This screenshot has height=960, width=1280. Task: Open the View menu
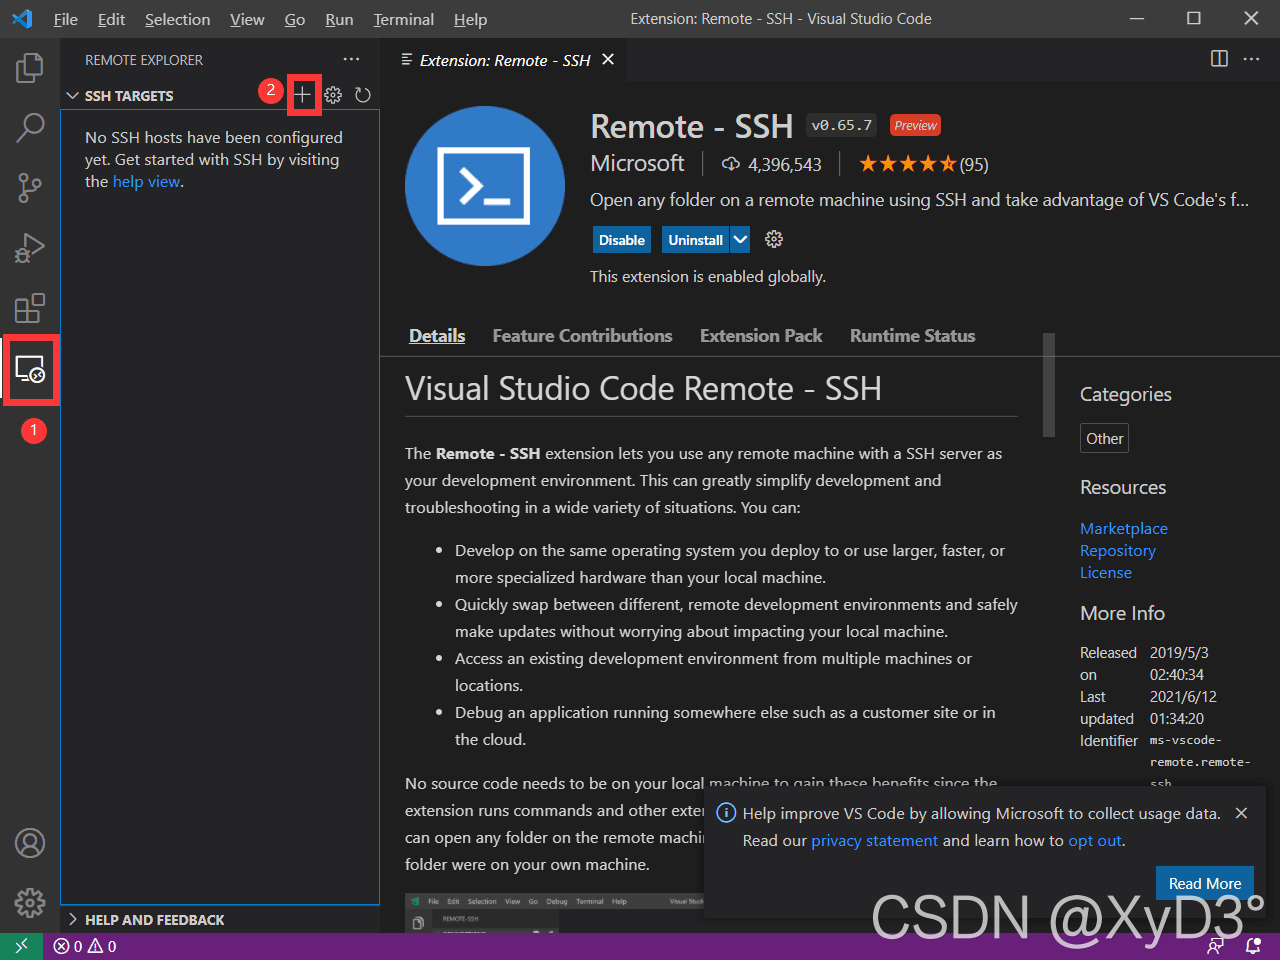coord(247,19)
